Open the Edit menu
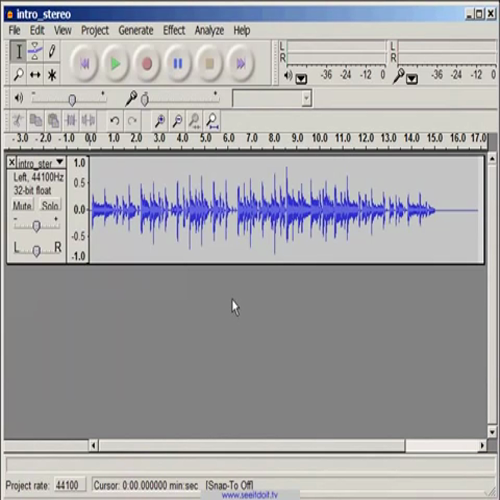 (37, 31)
